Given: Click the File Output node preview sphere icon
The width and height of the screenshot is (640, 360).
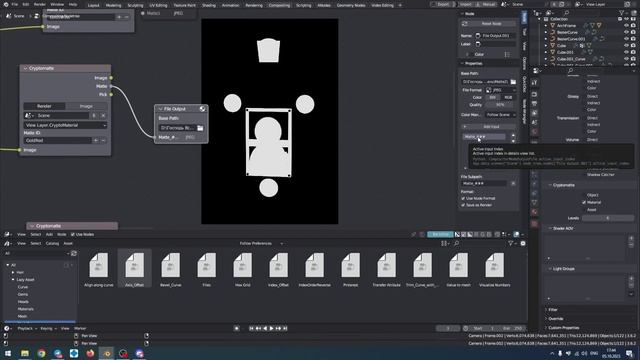Looking at the screenshot, I should [x=202, y=109].
